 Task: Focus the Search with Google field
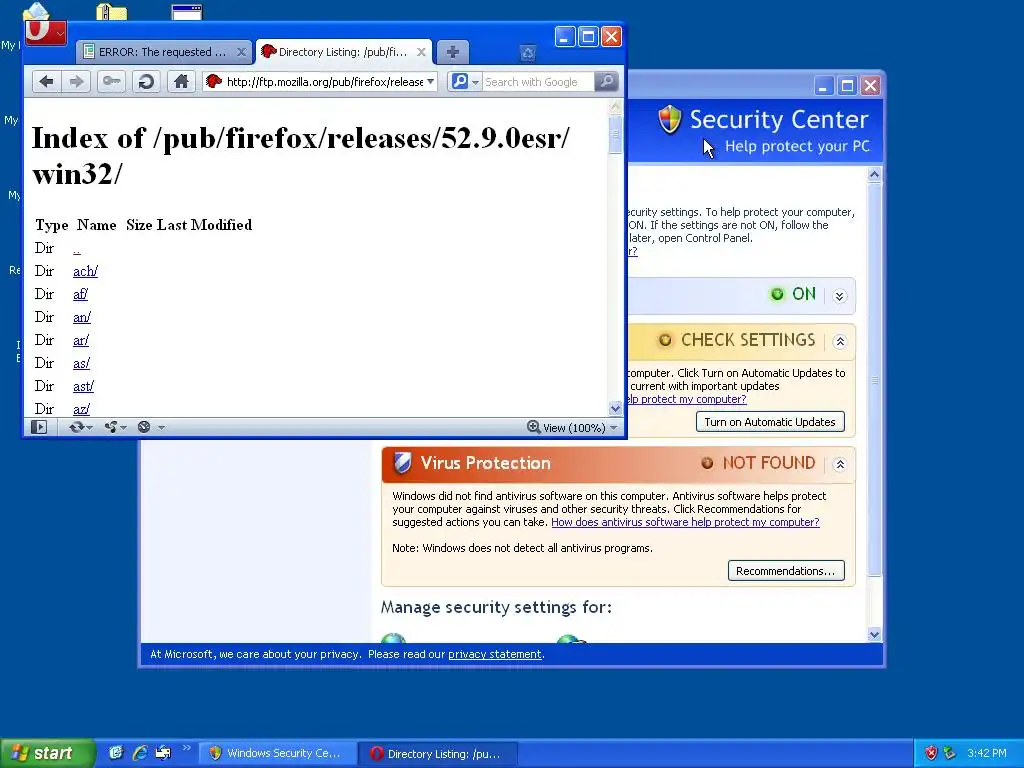537,82
